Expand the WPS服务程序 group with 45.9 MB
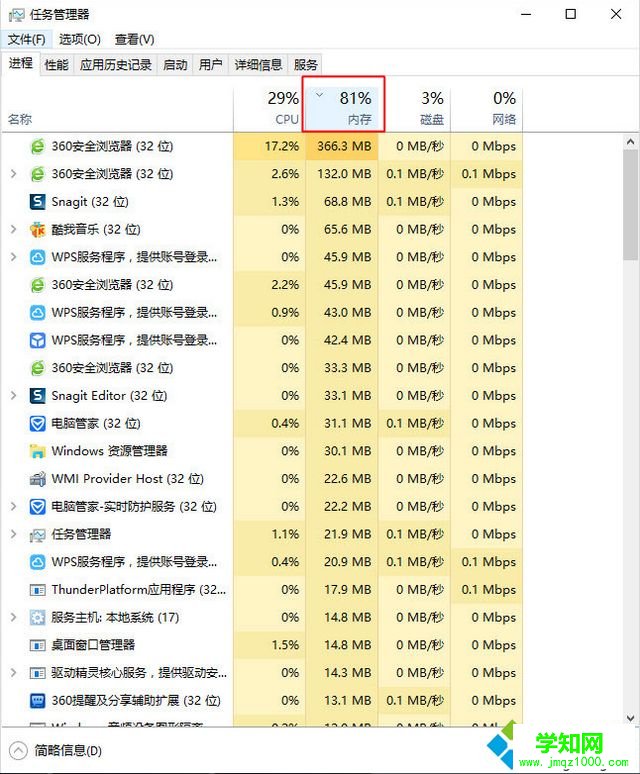Screen dimensions: 640x774 click(x=14, y=257)
